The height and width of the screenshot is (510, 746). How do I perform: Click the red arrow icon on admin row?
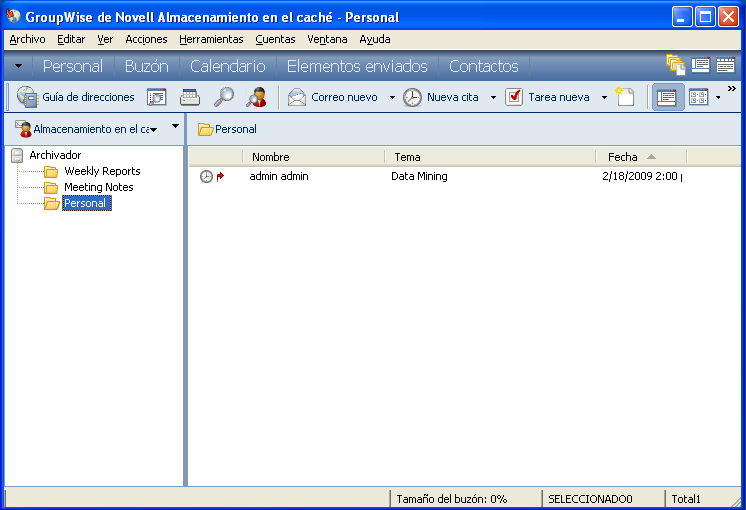point(220,177)
